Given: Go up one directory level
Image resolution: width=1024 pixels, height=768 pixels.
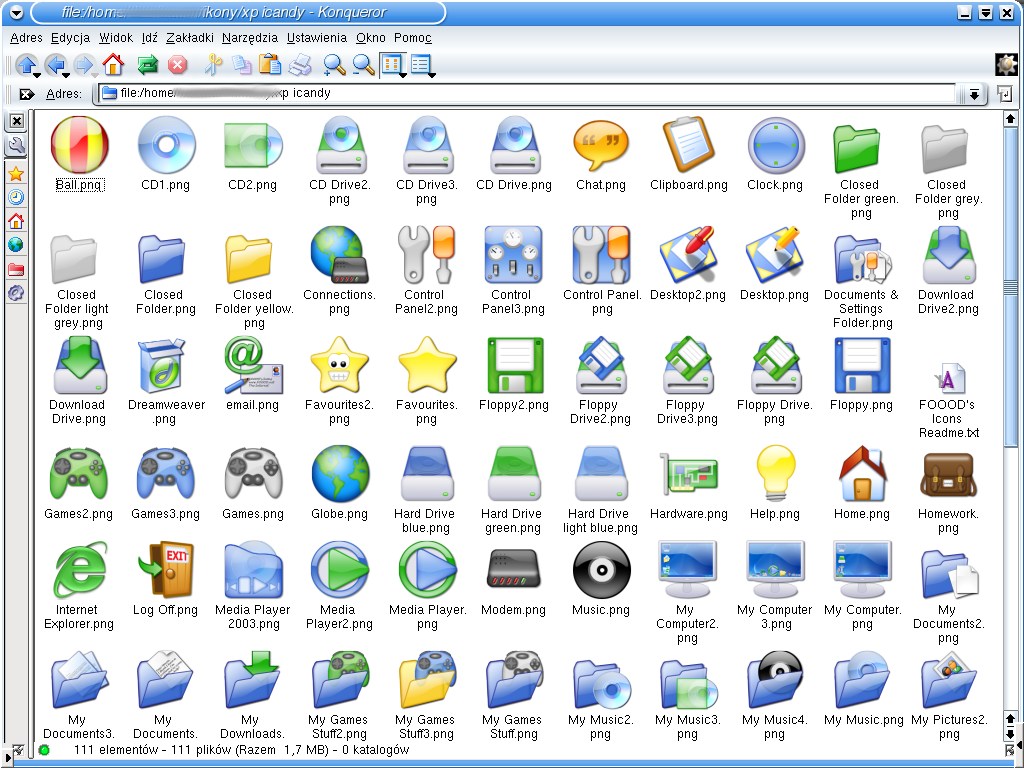Looking at the screenshot, I should pyautogui.click(x=26, y=64).
